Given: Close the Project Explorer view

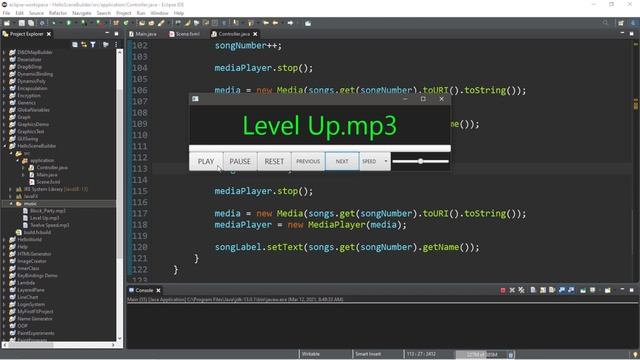Looking at the screenshot, I should 49,34.
